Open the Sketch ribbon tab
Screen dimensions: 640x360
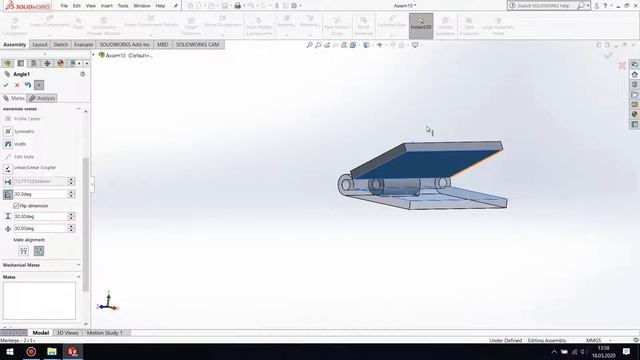click(60, 44)
